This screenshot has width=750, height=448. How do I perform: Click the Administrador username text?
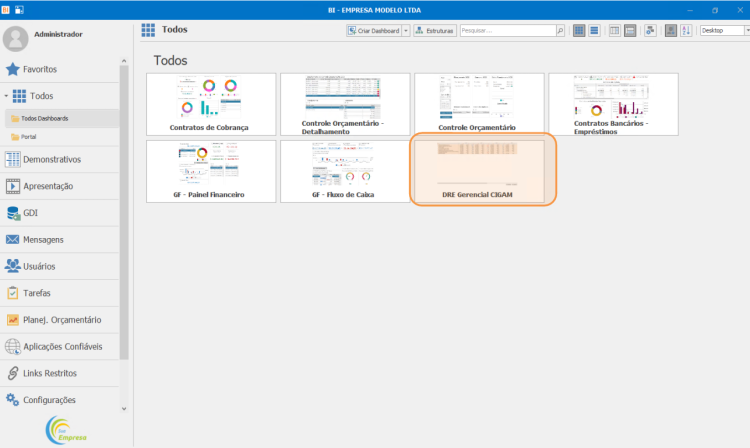tap(58, 34)
